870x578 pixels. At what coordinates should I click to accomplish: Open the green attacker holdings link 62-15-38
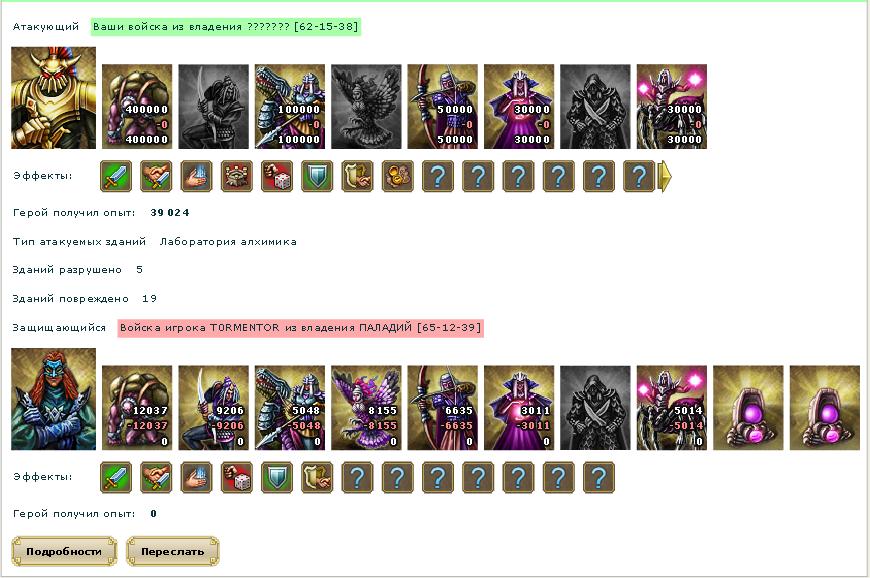[226, 27]
